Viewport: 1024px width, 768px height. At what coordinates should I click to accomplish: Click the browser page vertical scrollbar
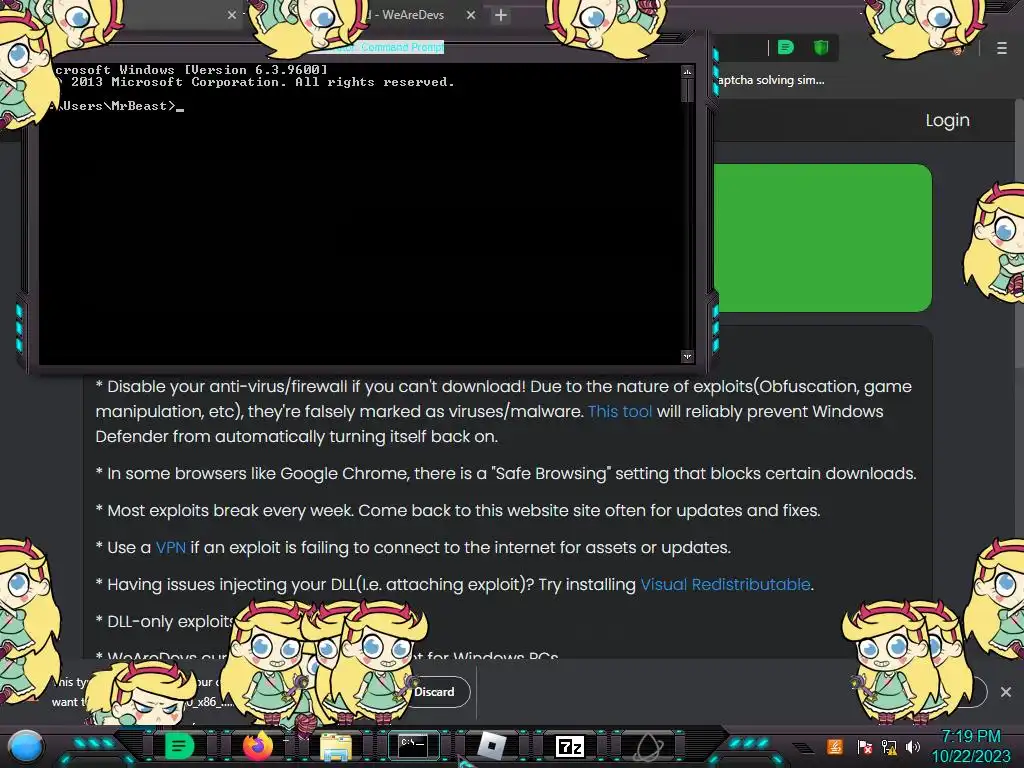point(1019,235)
